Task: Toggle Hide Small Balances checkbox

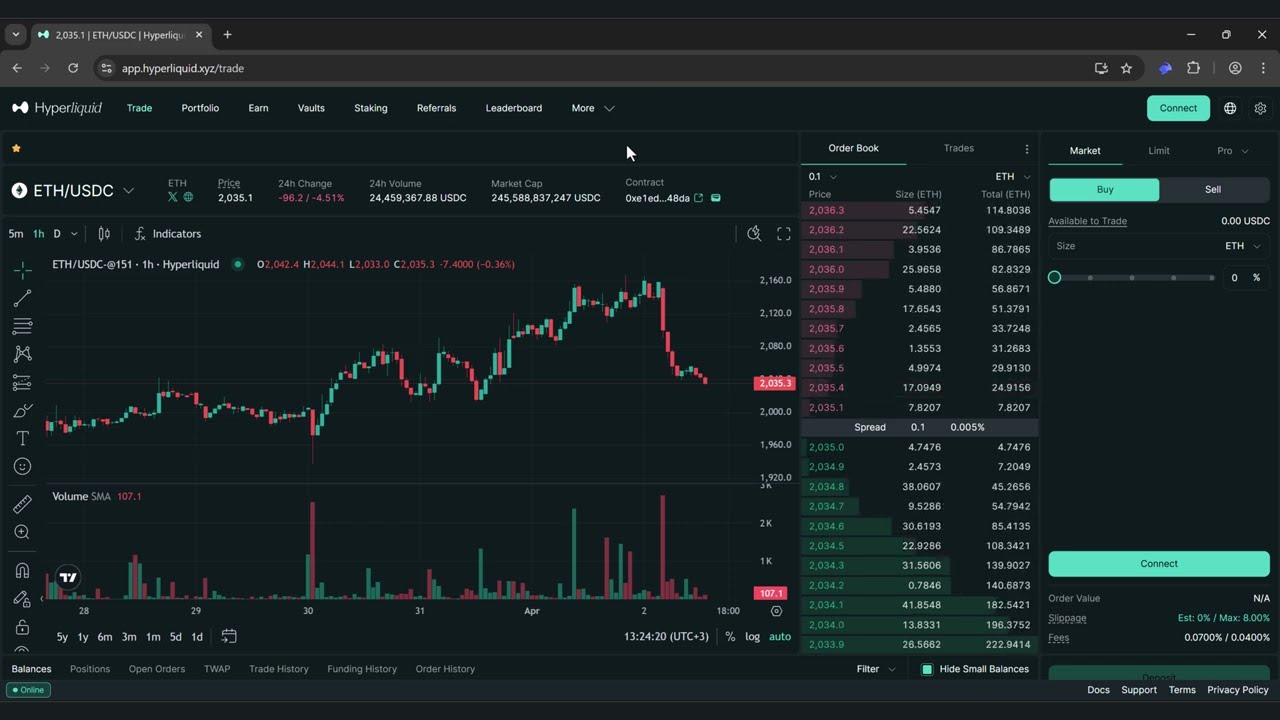Action: tap(927, 669)
